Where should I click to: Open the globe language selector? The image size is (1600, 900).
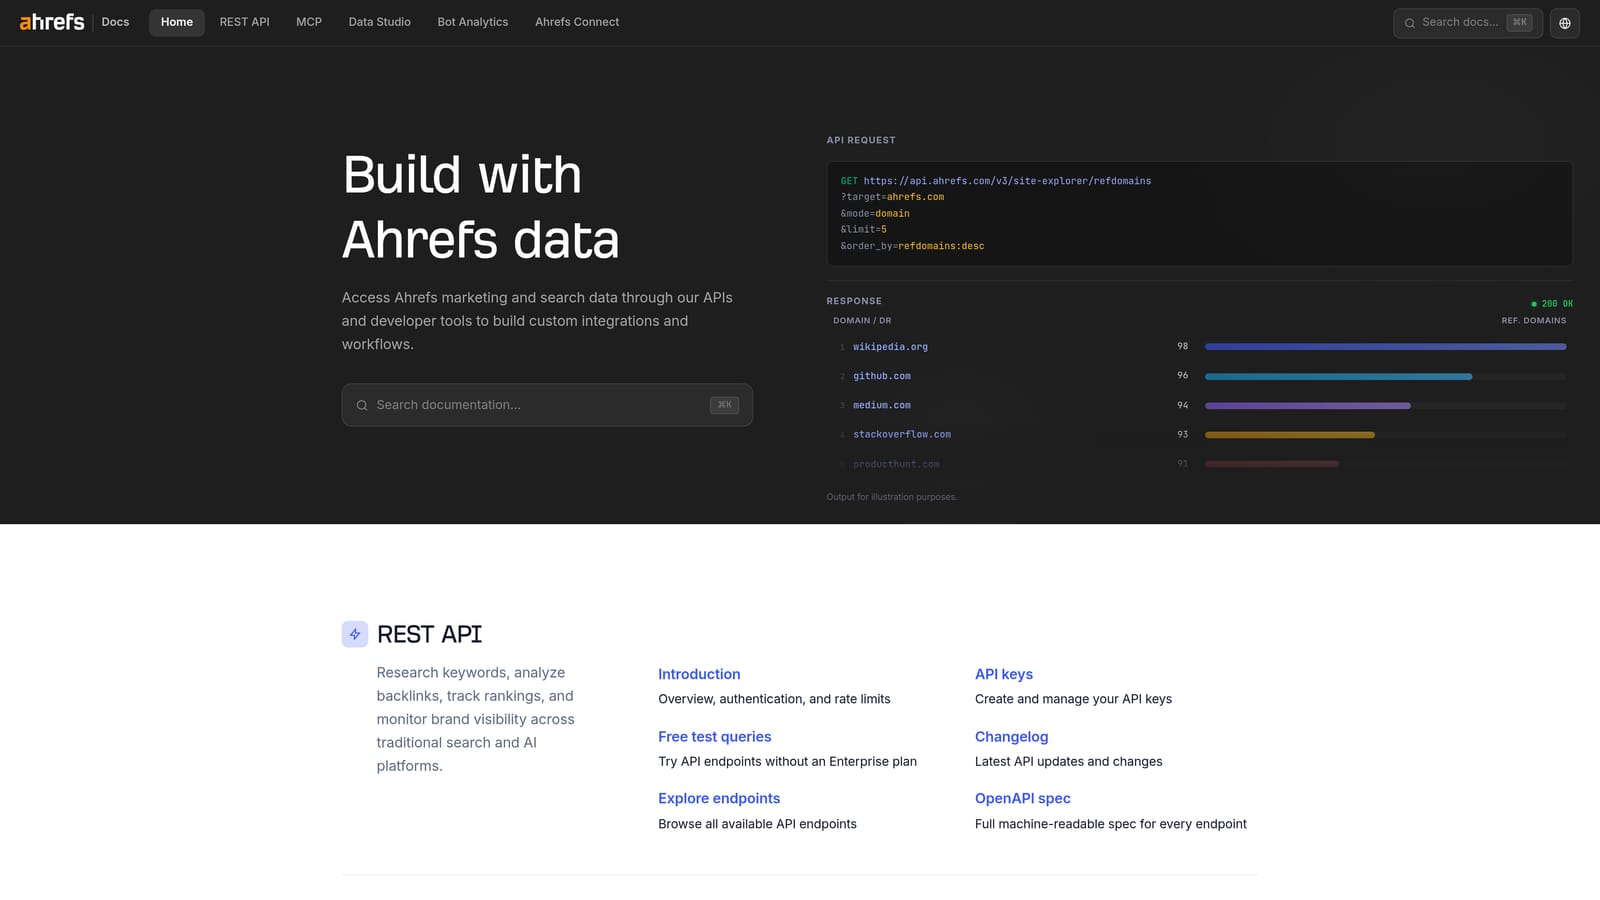click(x=1565, y=23)
